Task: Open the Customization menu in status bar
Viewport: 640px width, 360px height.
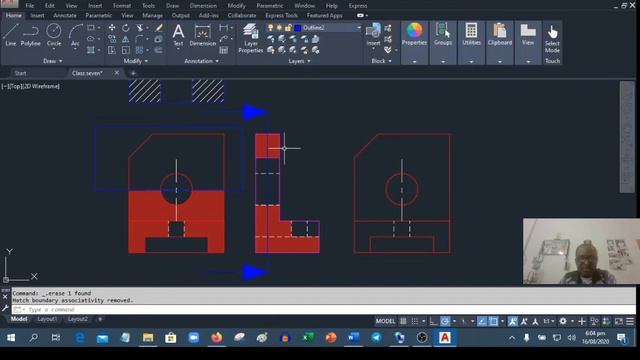Action: (x=630, y=322)
